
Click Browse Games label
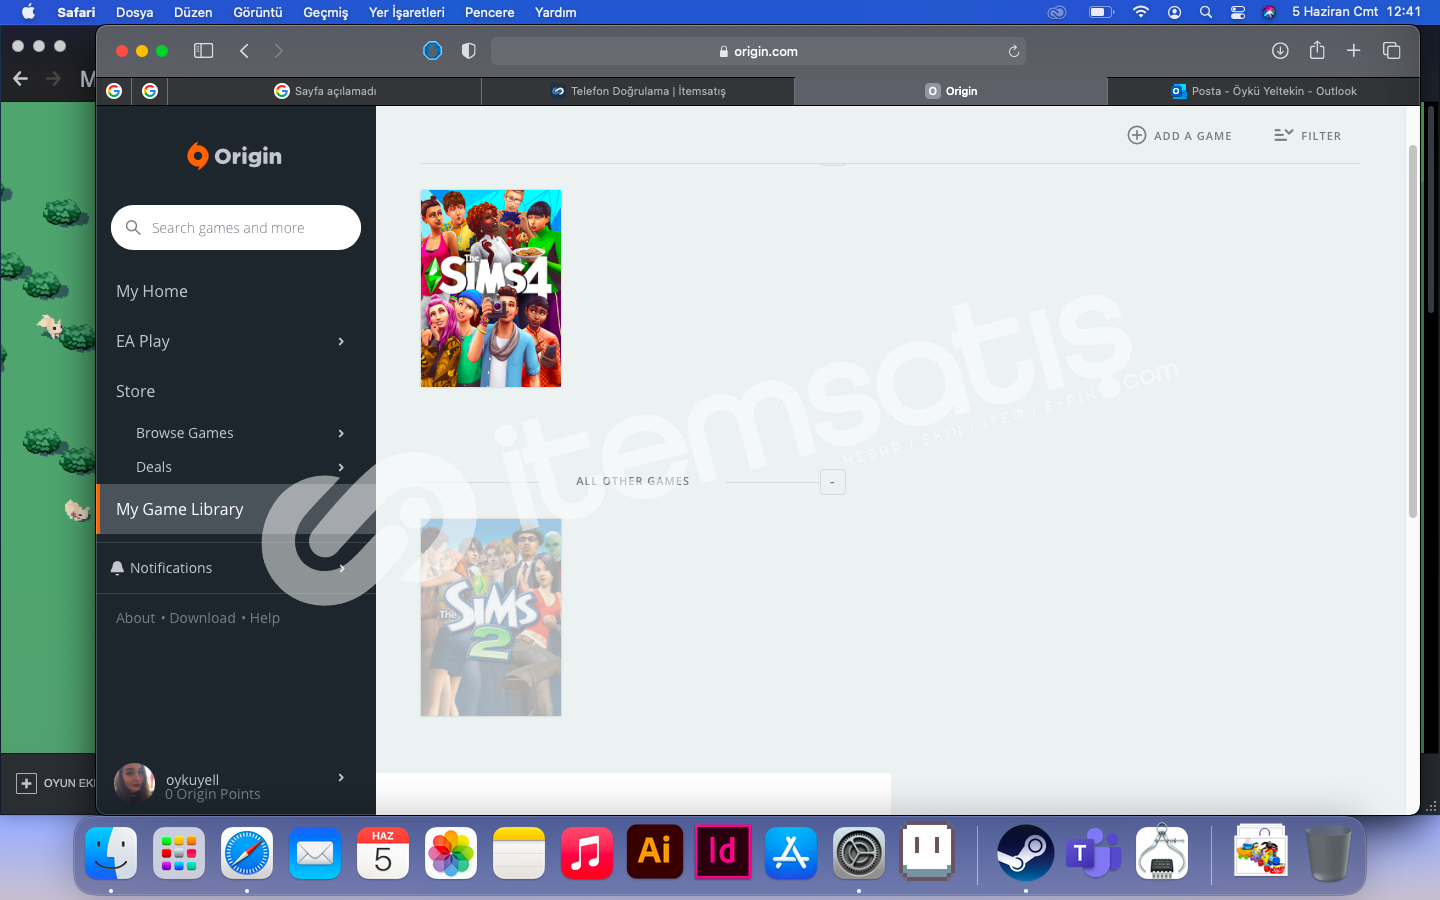185,433
